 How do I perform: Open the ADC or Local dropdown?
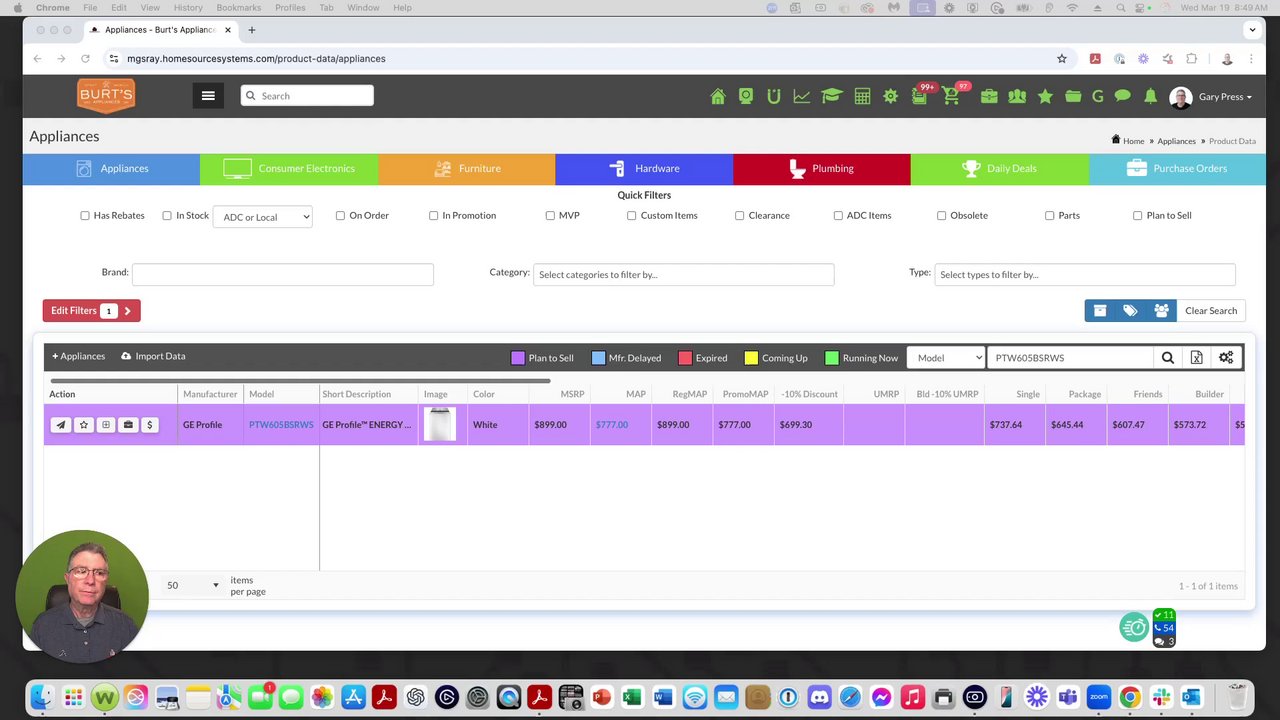tap(263, 217)
